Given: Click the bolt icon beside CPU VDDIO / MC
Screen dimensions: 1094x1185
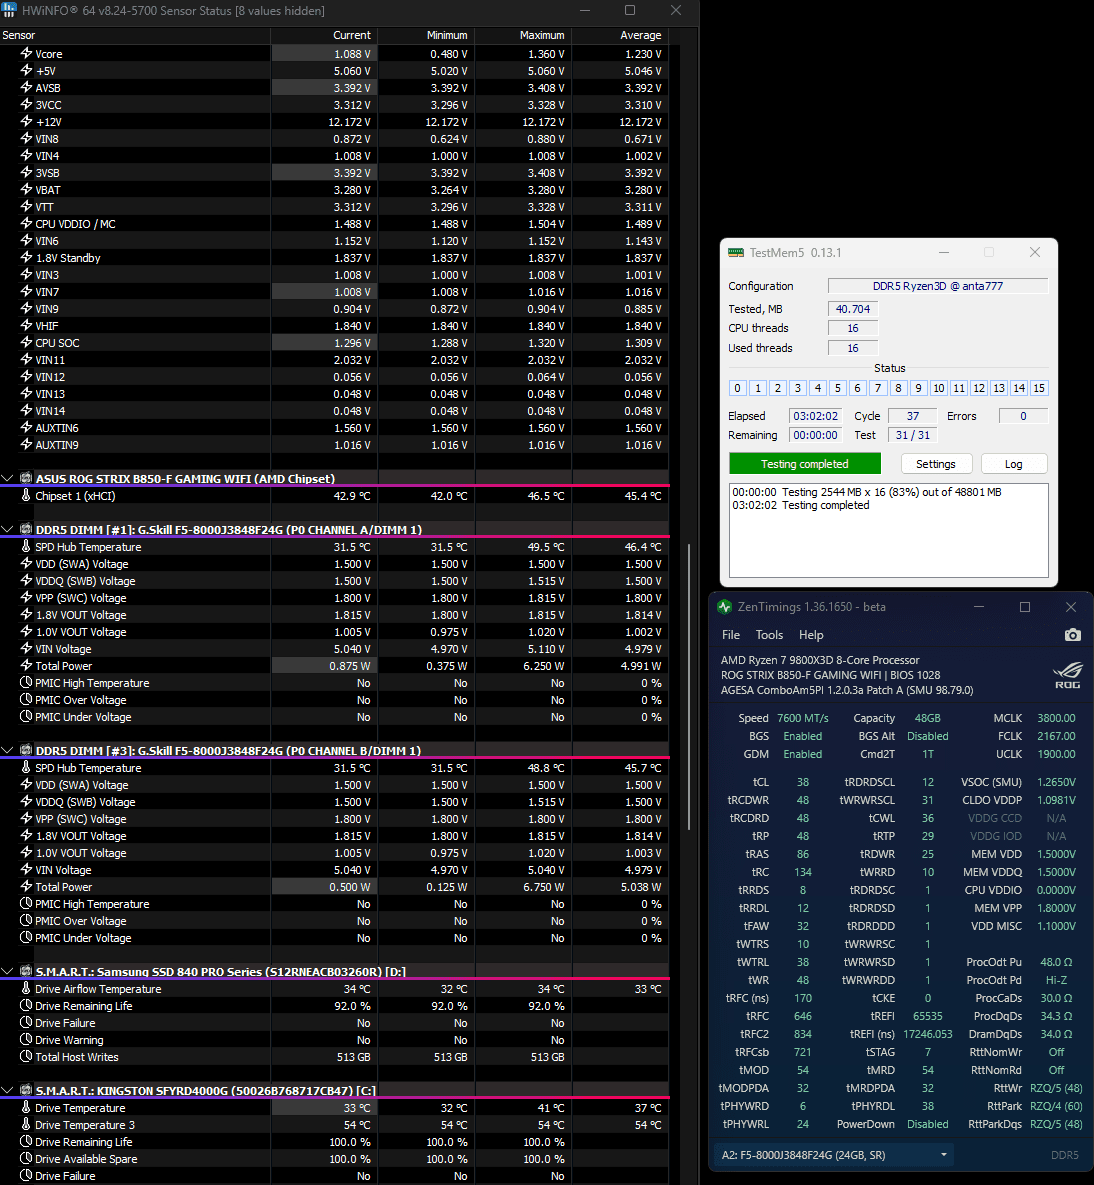Looking at the screenshot, I should pos(26,224).
